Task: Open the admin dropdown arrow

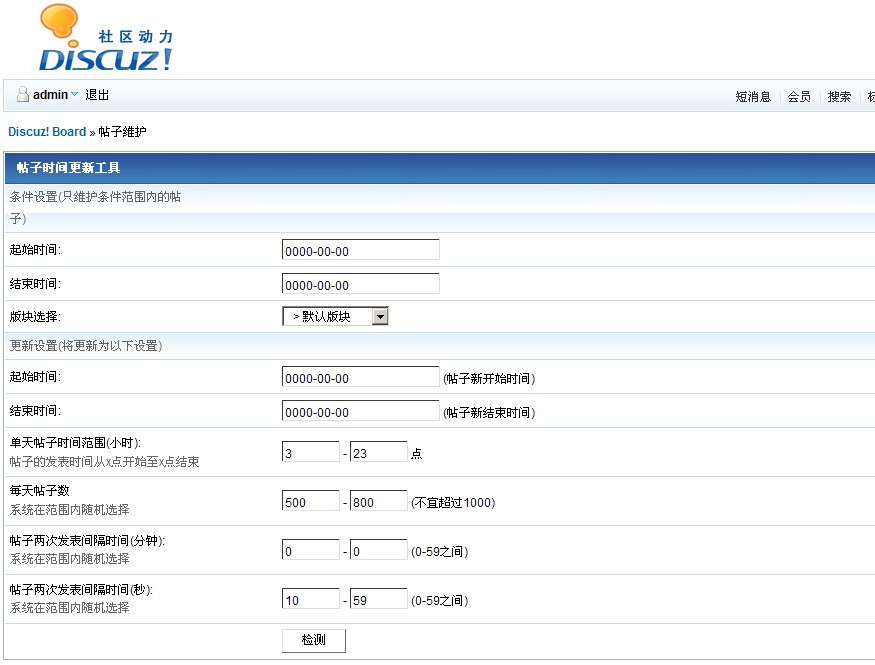Action: click(x=74, y=94)
